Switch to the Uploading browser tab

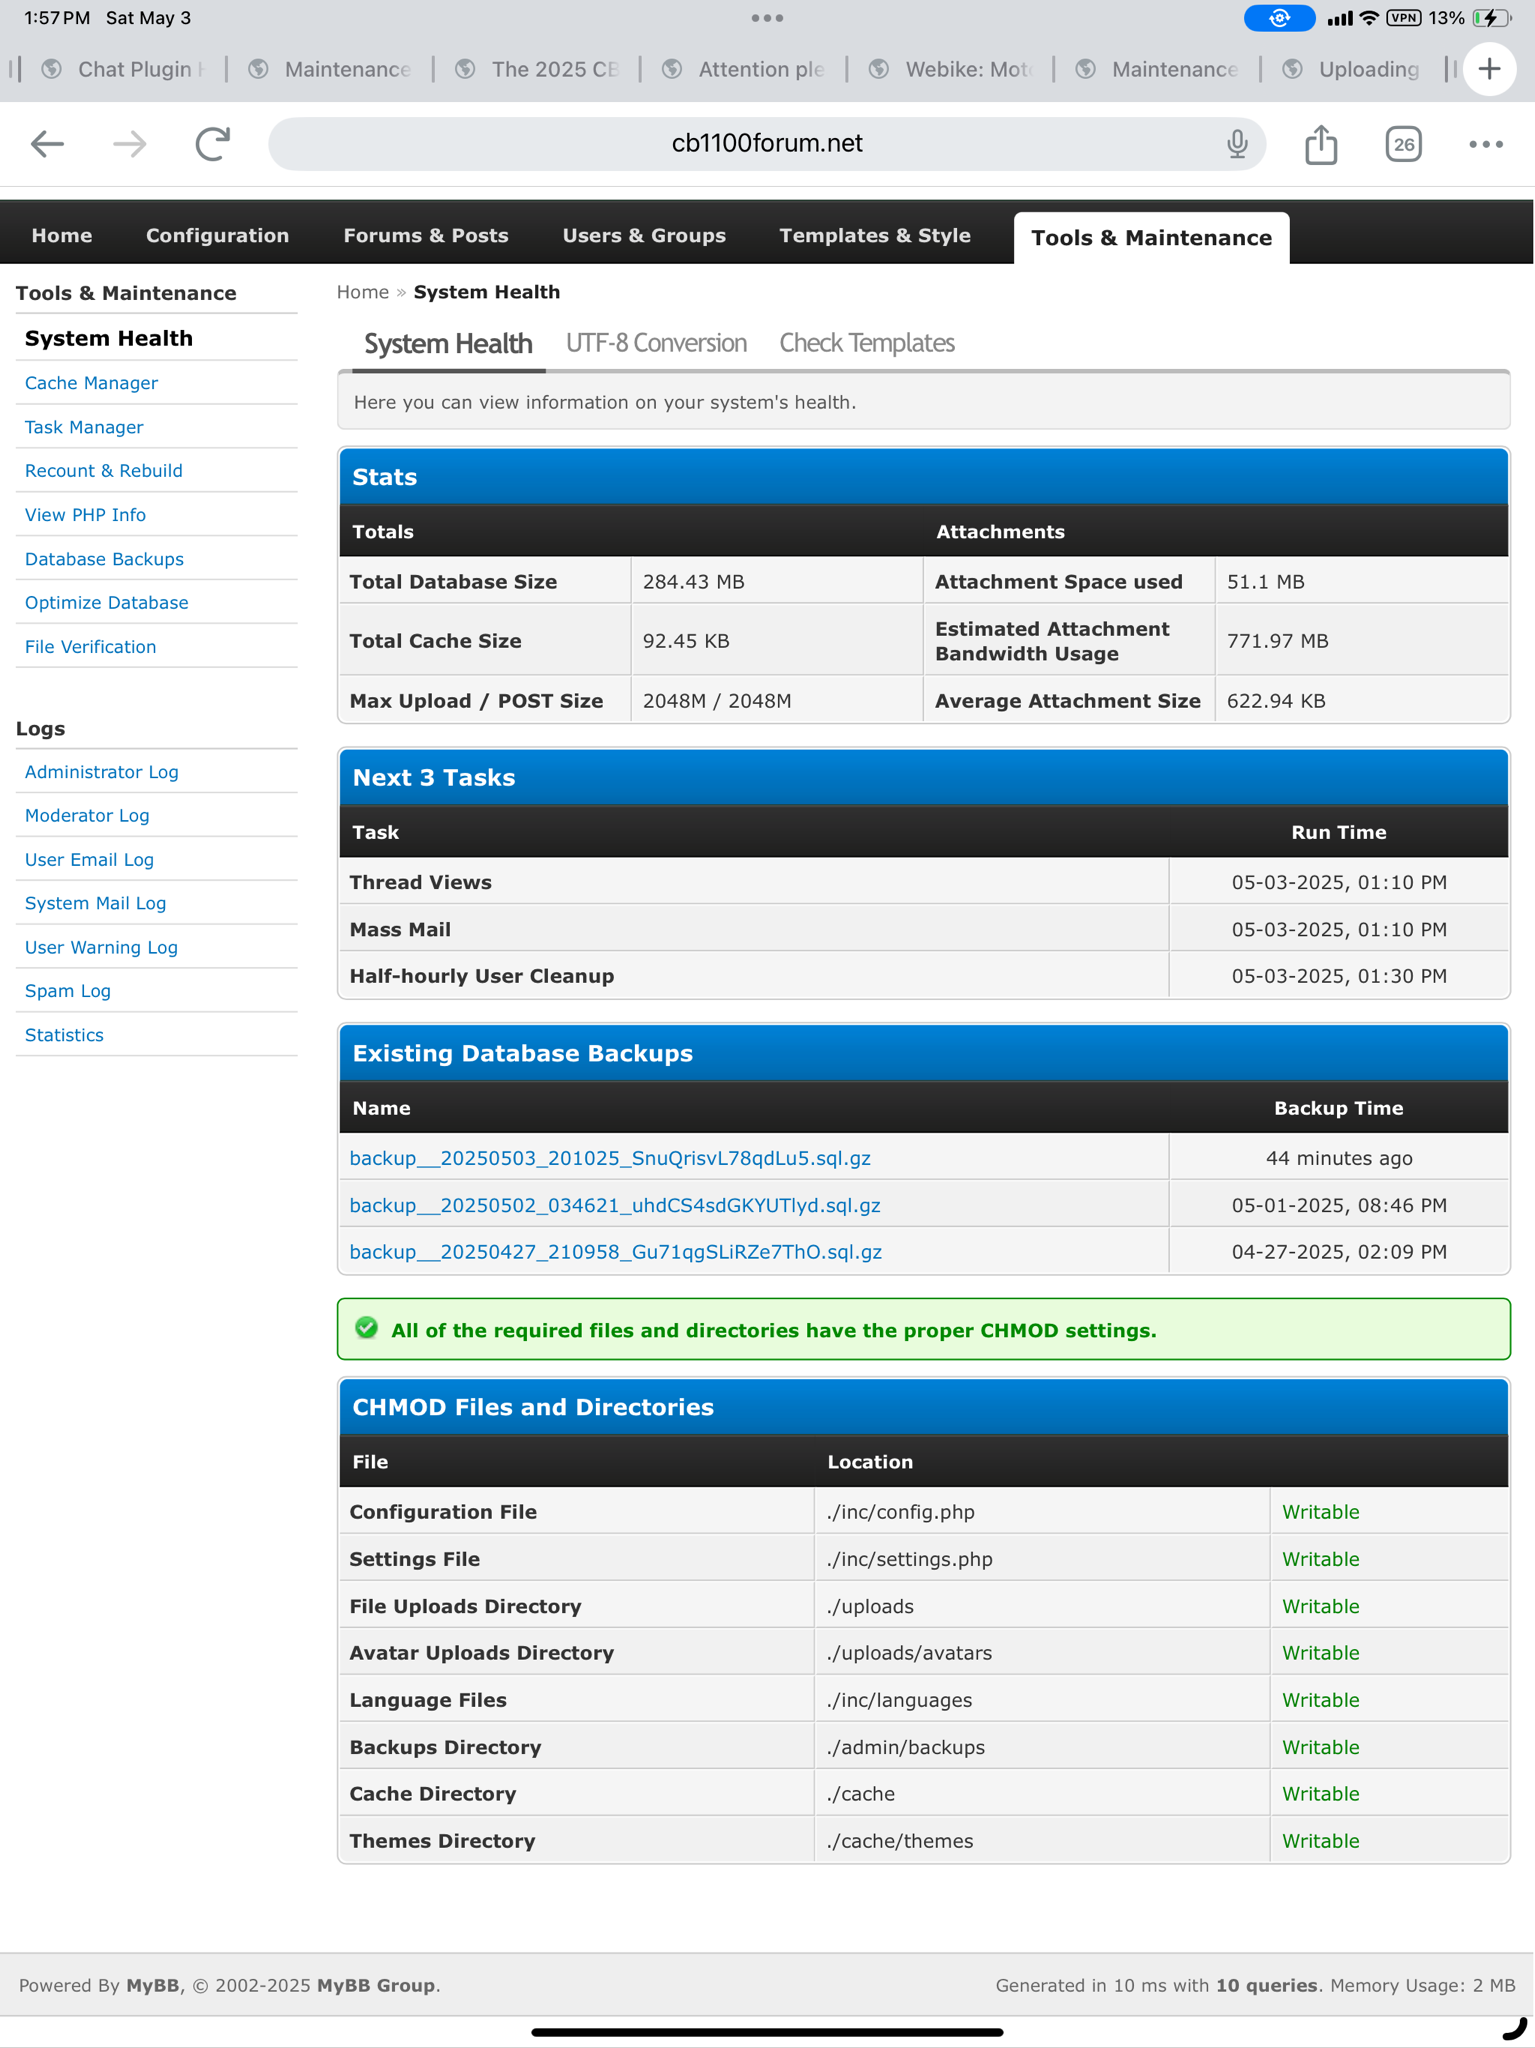point(1354,69)
